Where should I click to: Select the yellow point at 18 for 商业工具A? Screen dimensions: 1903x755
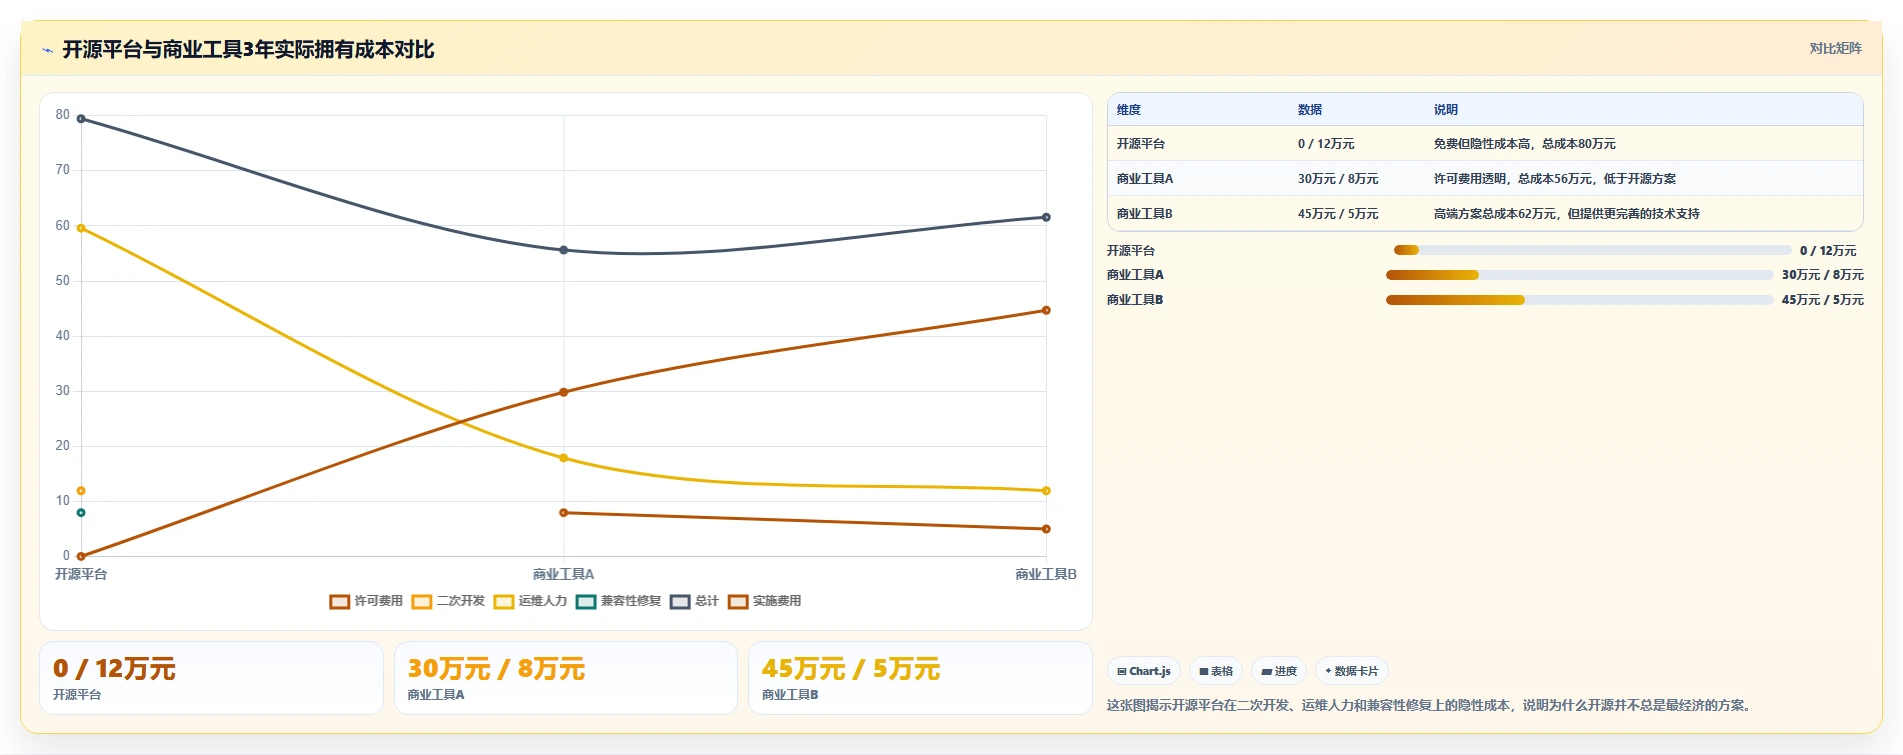coord(564,458)
